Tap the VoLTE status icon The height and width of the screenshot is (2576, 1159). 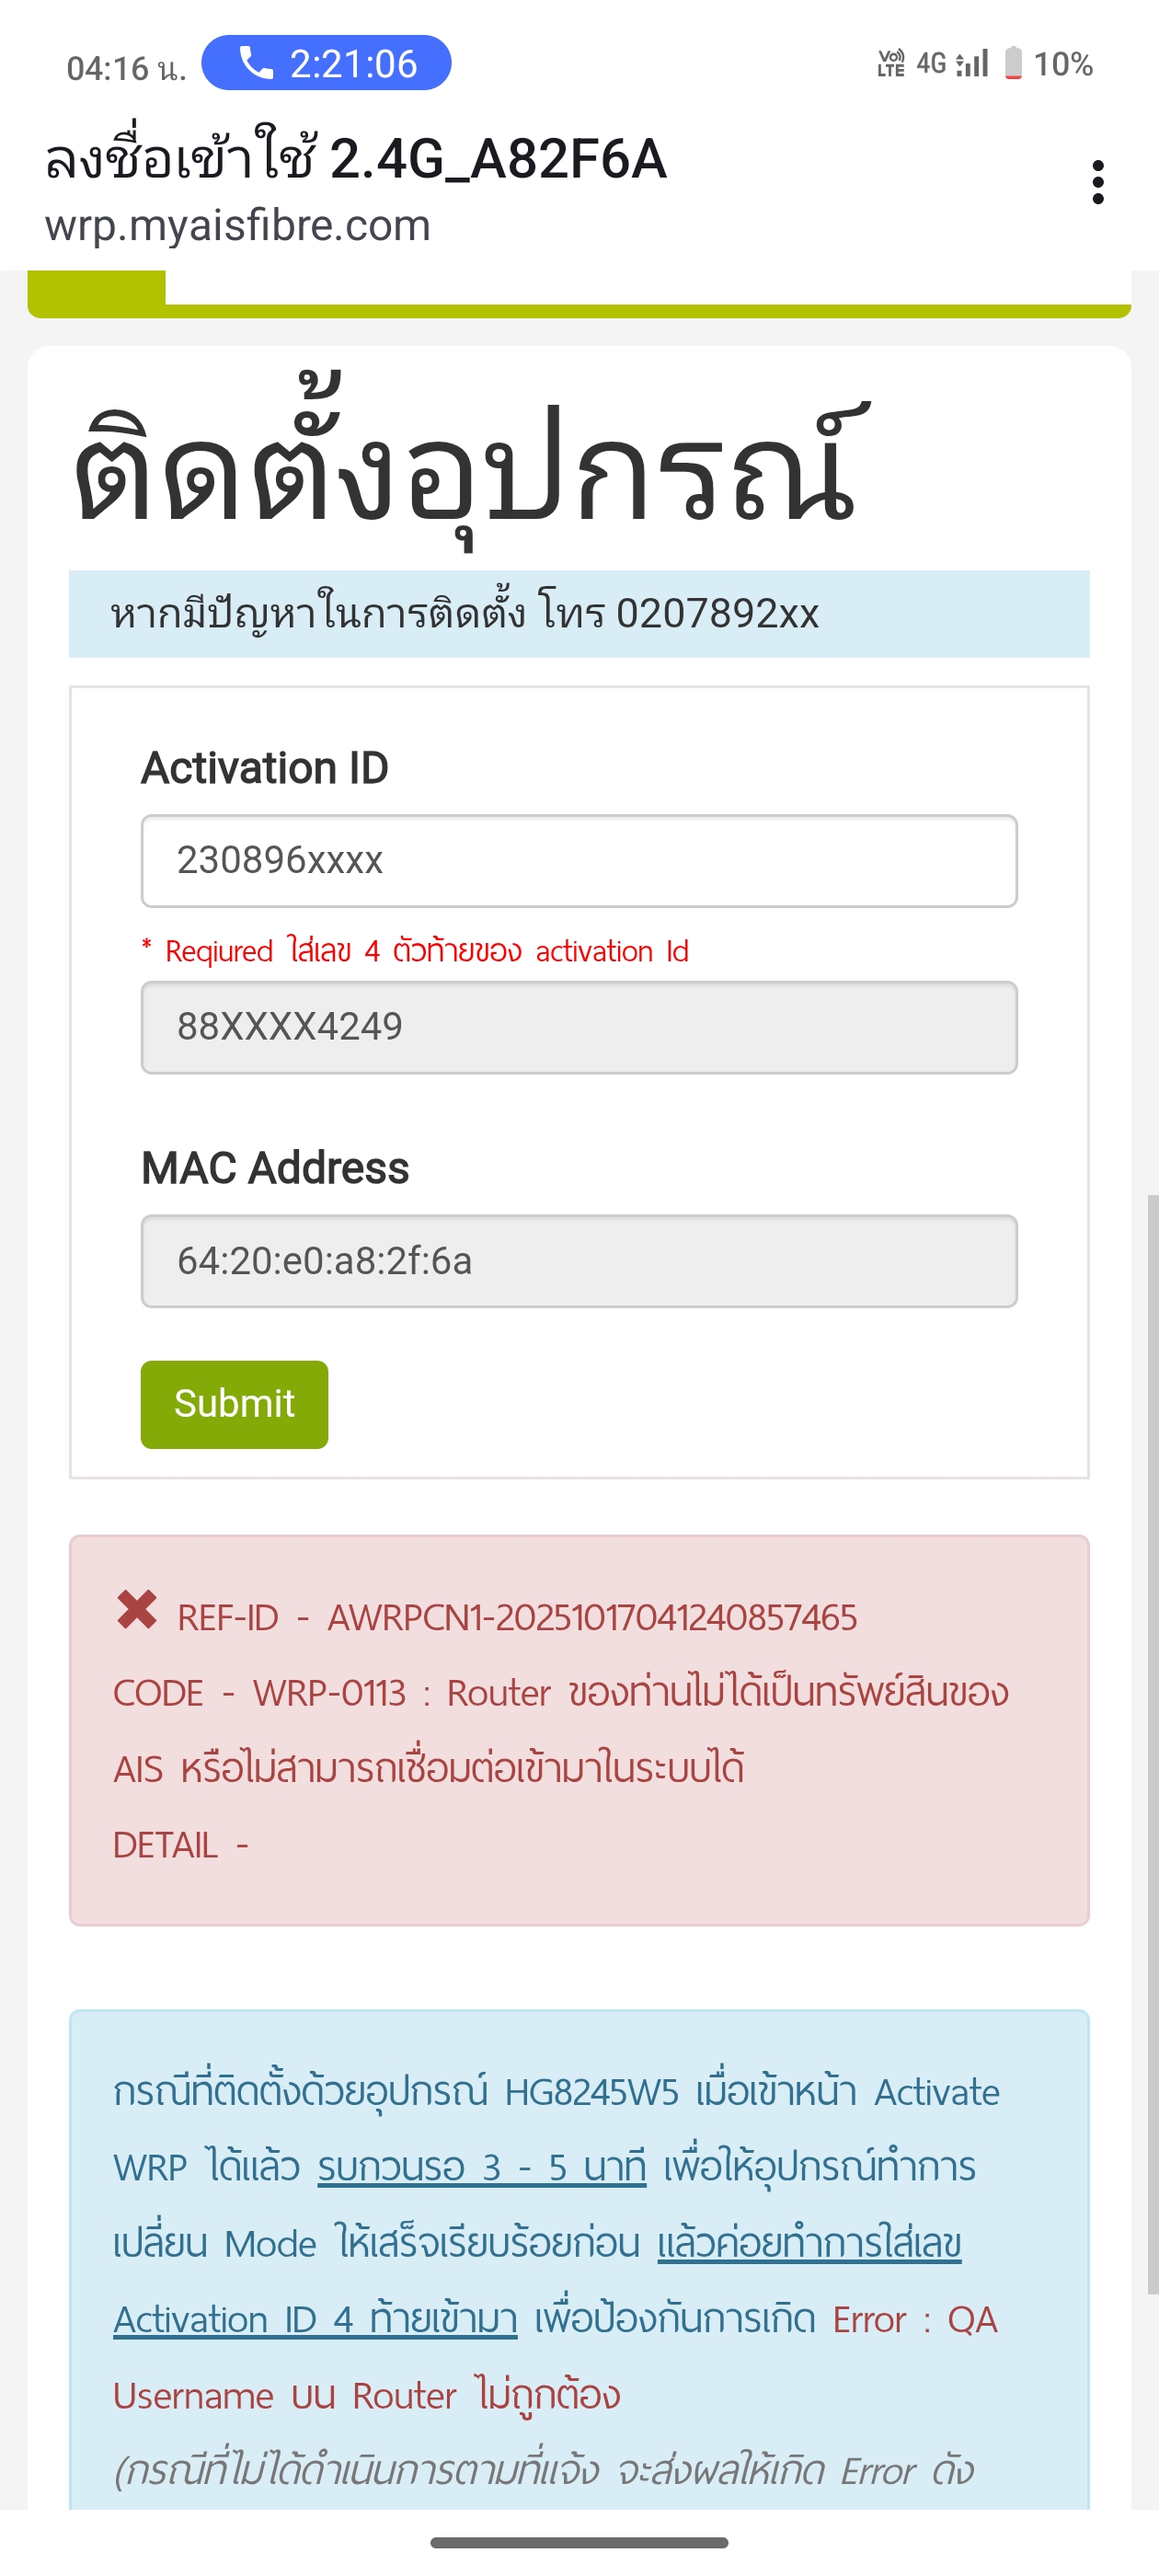[890, 64]
